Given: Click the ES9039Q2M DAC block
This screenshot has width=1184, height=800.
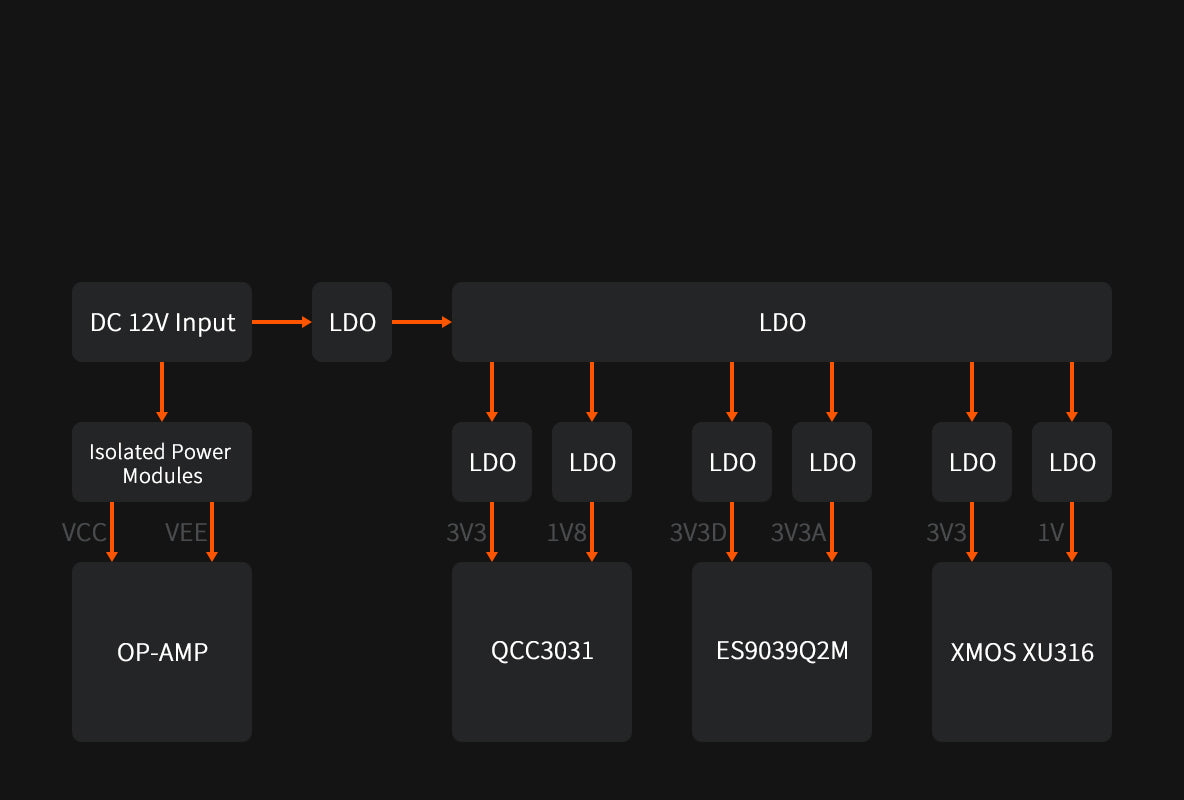Looking at the screenshot, I should click(x=782, y=652).
